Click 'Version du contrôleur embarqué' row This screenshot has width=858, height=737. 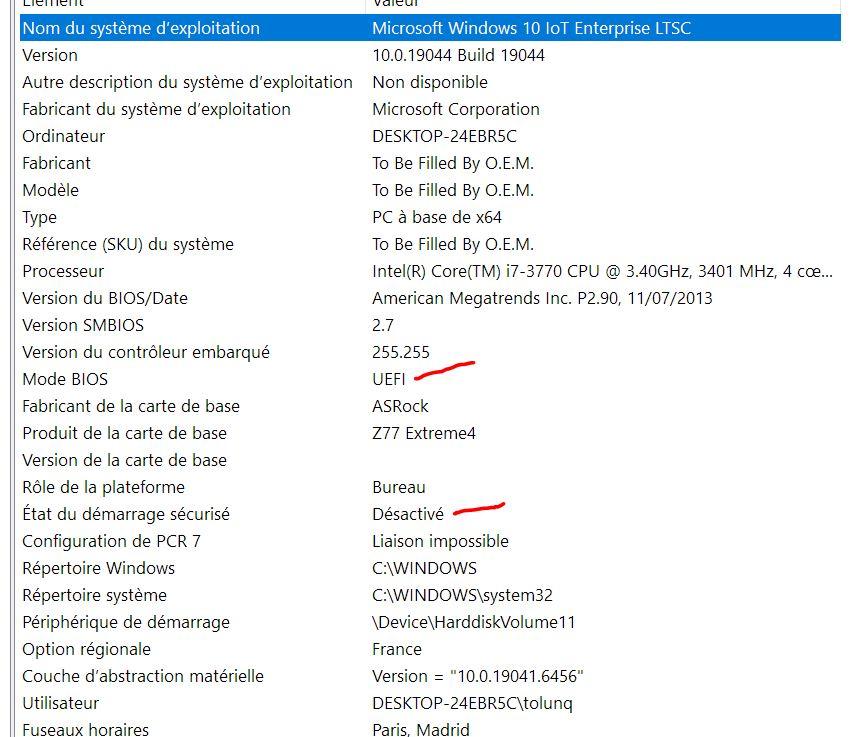coord(146,352)
